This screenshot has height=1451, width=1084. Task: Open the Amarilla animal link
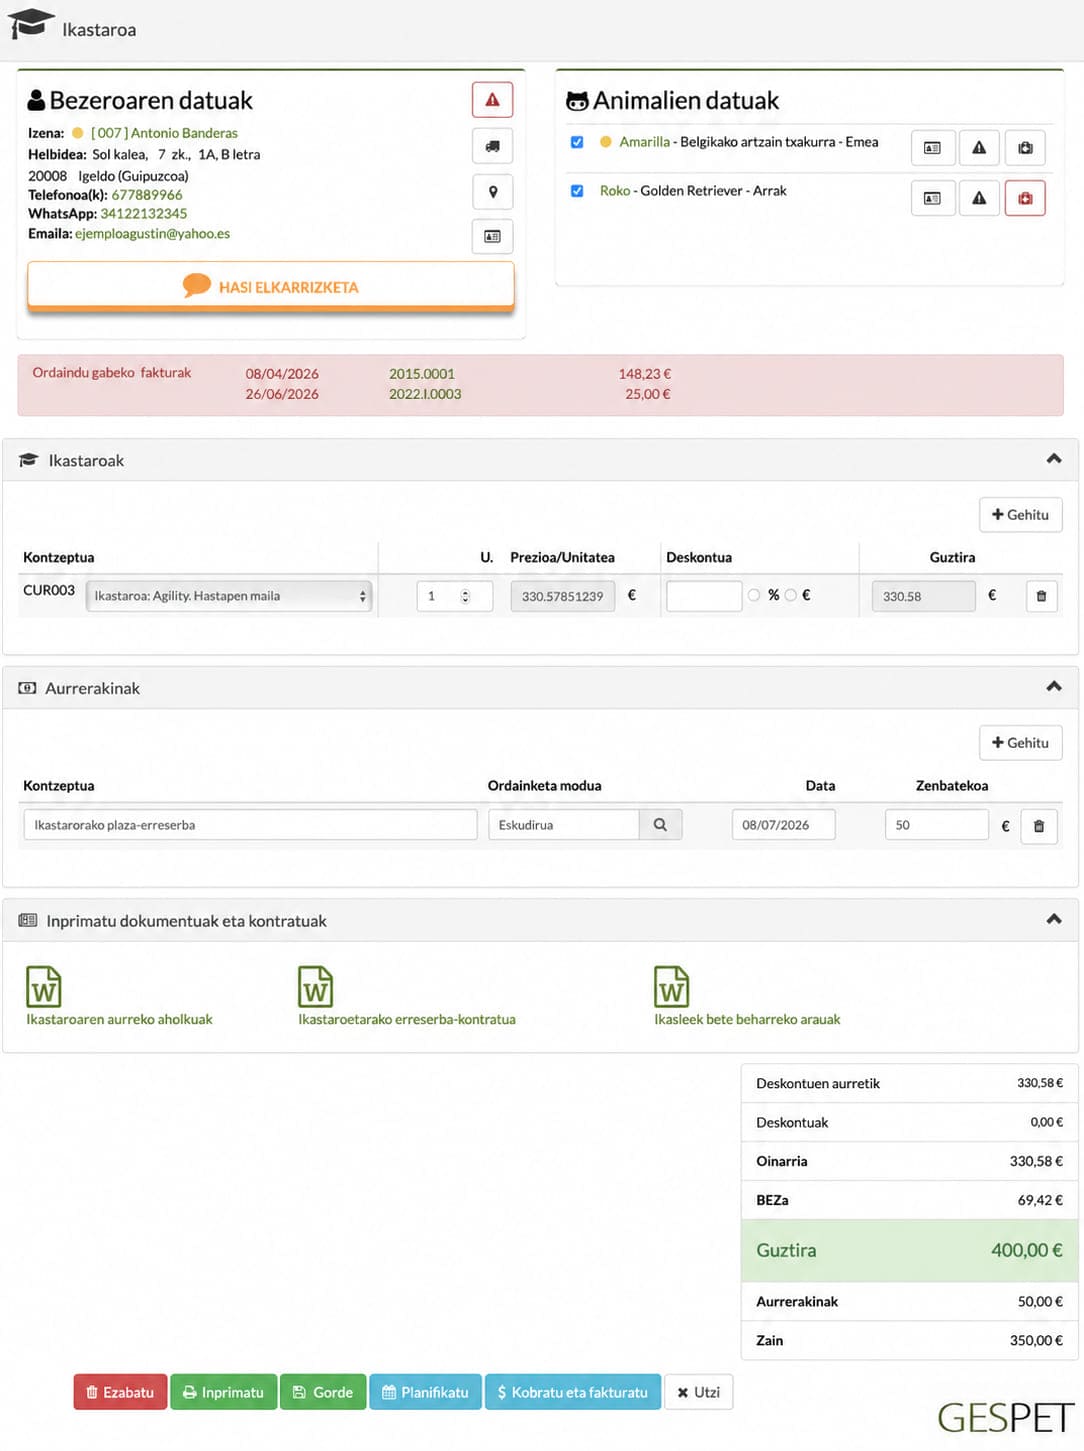pyautogui.click(x=644, y=142)
